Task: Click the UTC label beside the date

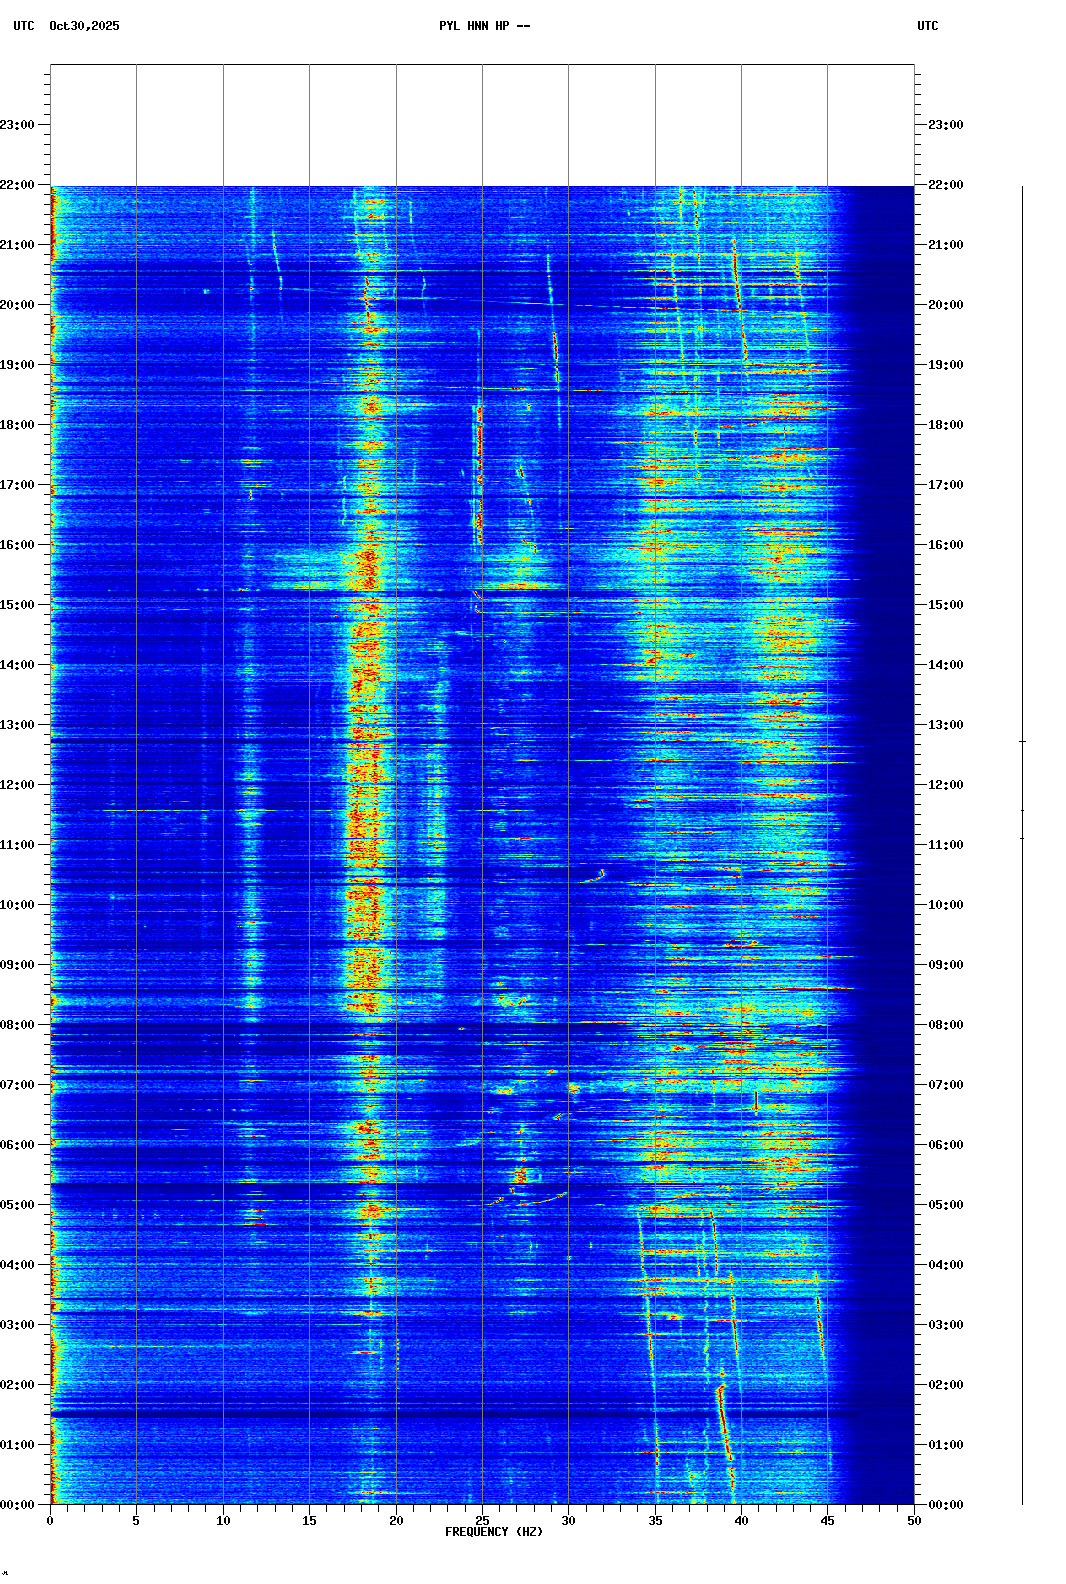Action: tap(23, 26)
